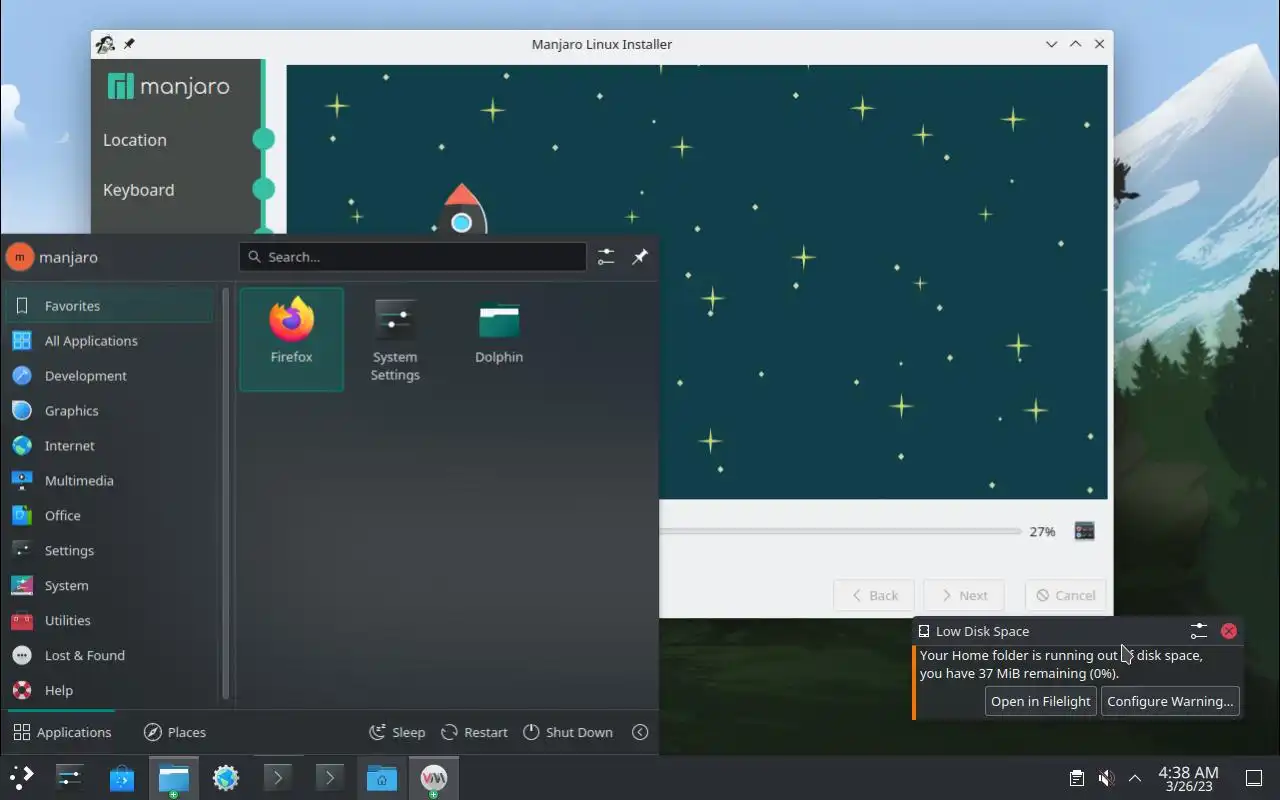Launch Firefox from Favorites
The width and height of the screenshot is (1280, 800).
291,339
